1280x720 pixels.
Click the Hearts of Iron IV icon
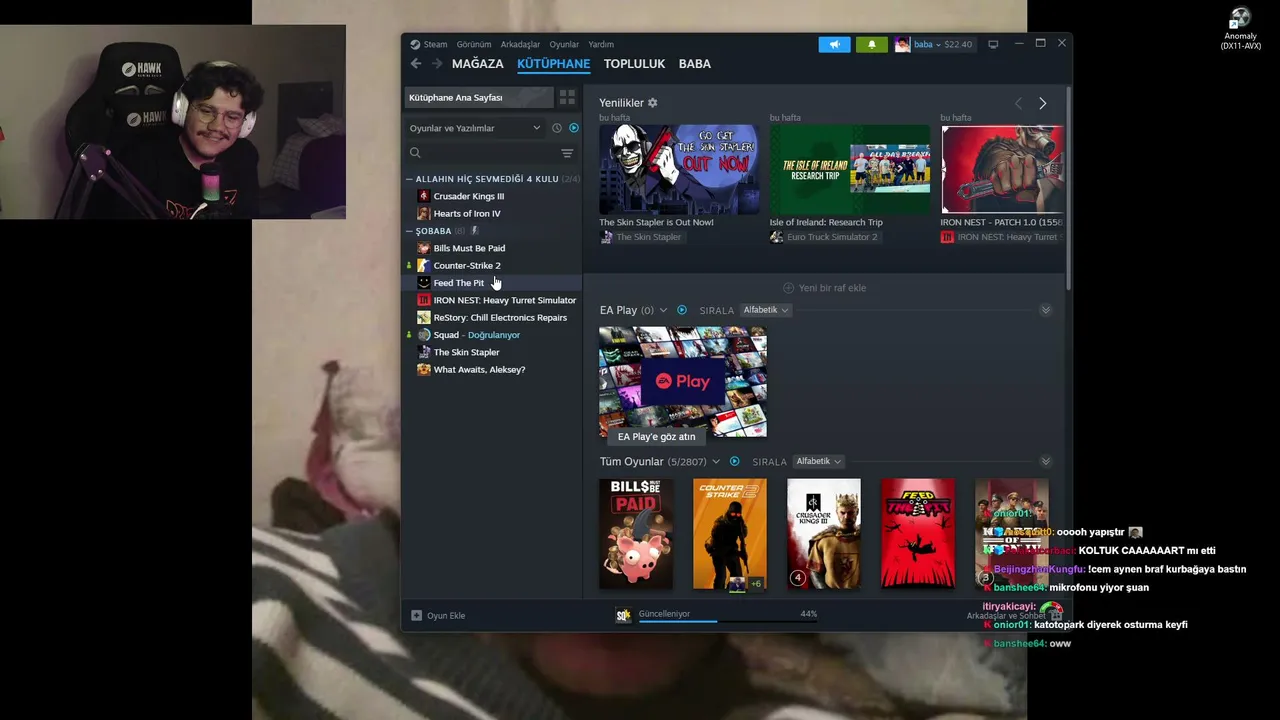click(424, 213)
